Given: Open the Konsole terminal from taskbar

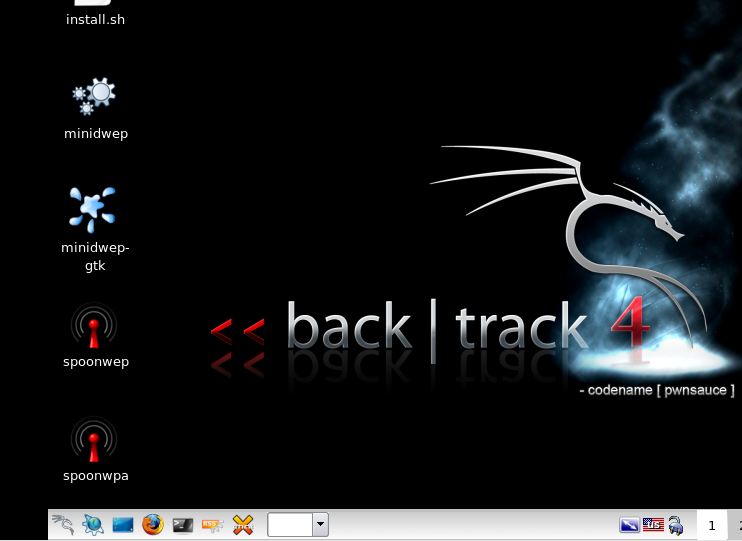Looking at the screenshot, I should [183, 525].
